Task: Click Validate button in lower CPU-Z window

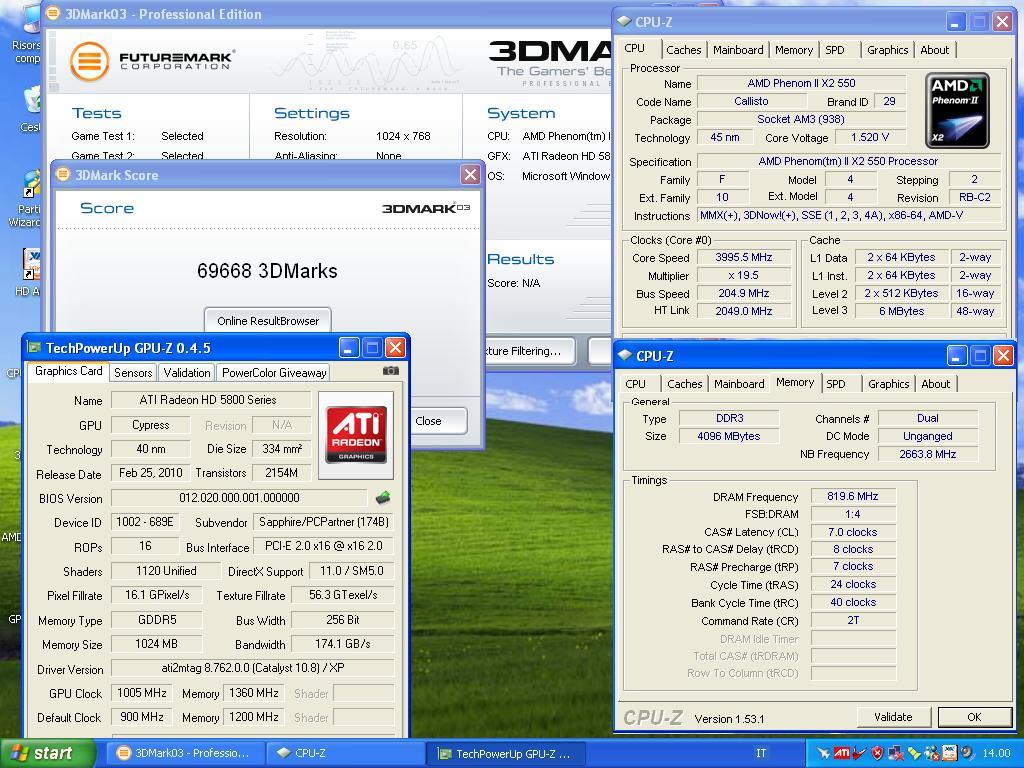Action: [893, 717]
